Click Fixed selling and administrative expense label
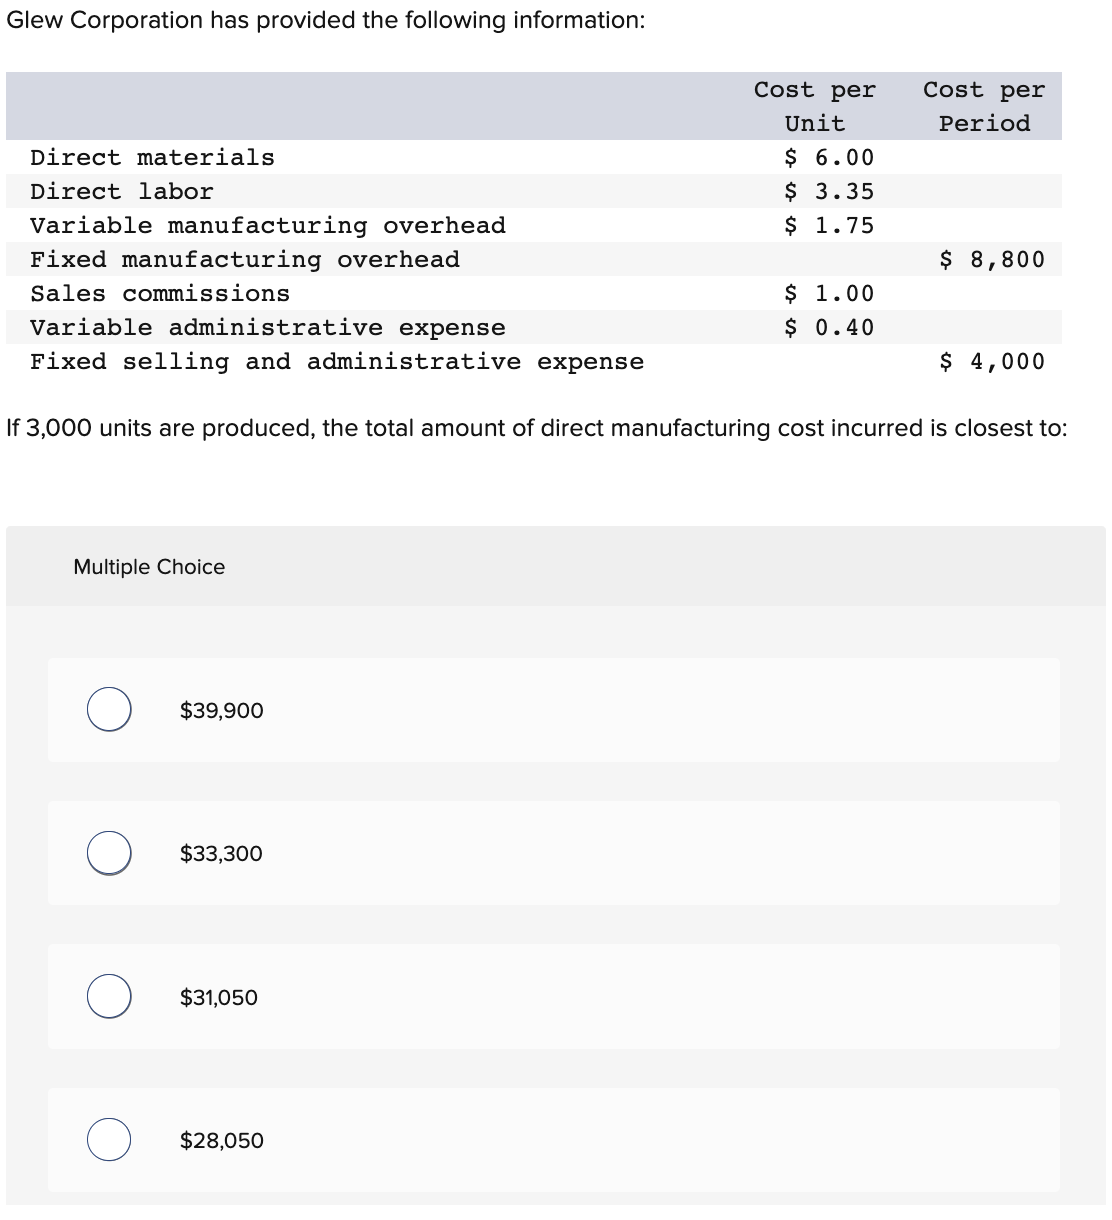The image size is (1112, 1220). 336,362
